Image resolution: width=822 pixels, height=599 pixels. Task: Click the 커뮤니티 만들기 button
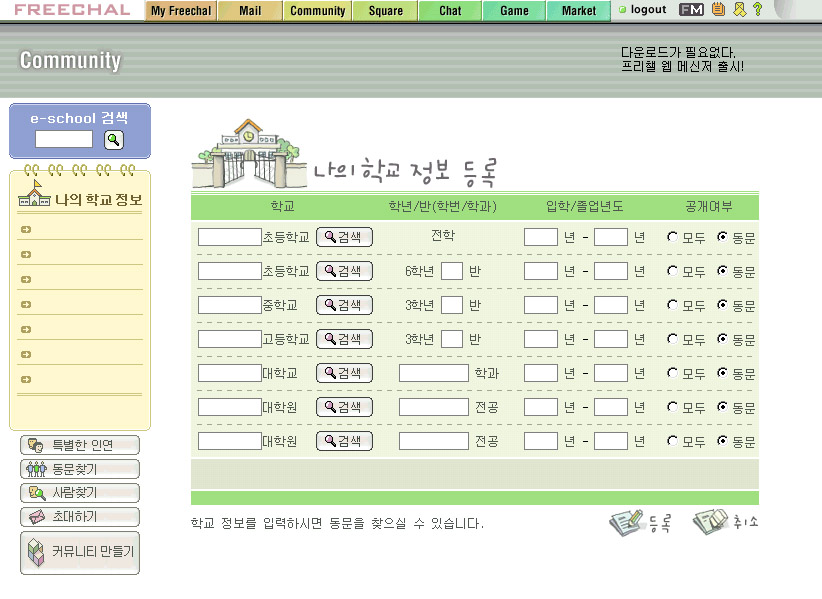coord(80,553)
